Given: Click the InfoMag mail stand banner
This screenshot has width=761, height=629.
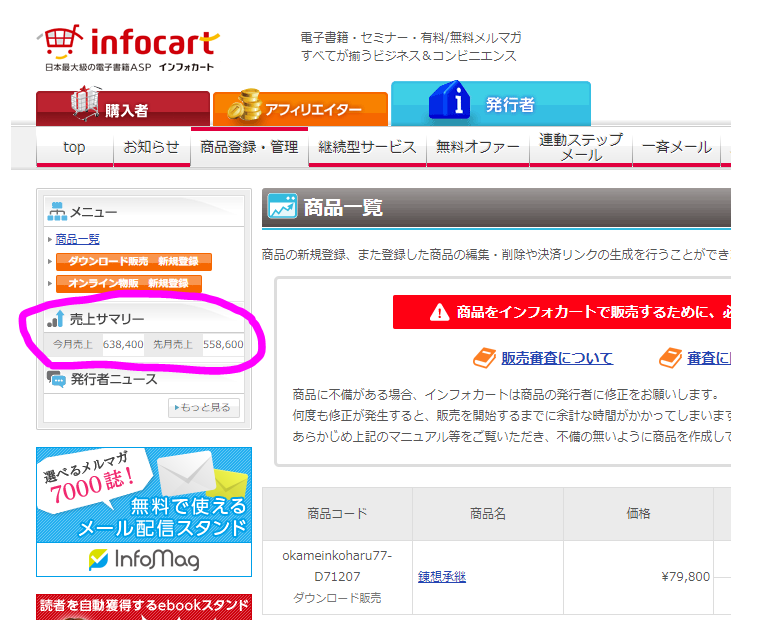Looking at the screenshot, I should pyautogui.click(x=143, y=511).
